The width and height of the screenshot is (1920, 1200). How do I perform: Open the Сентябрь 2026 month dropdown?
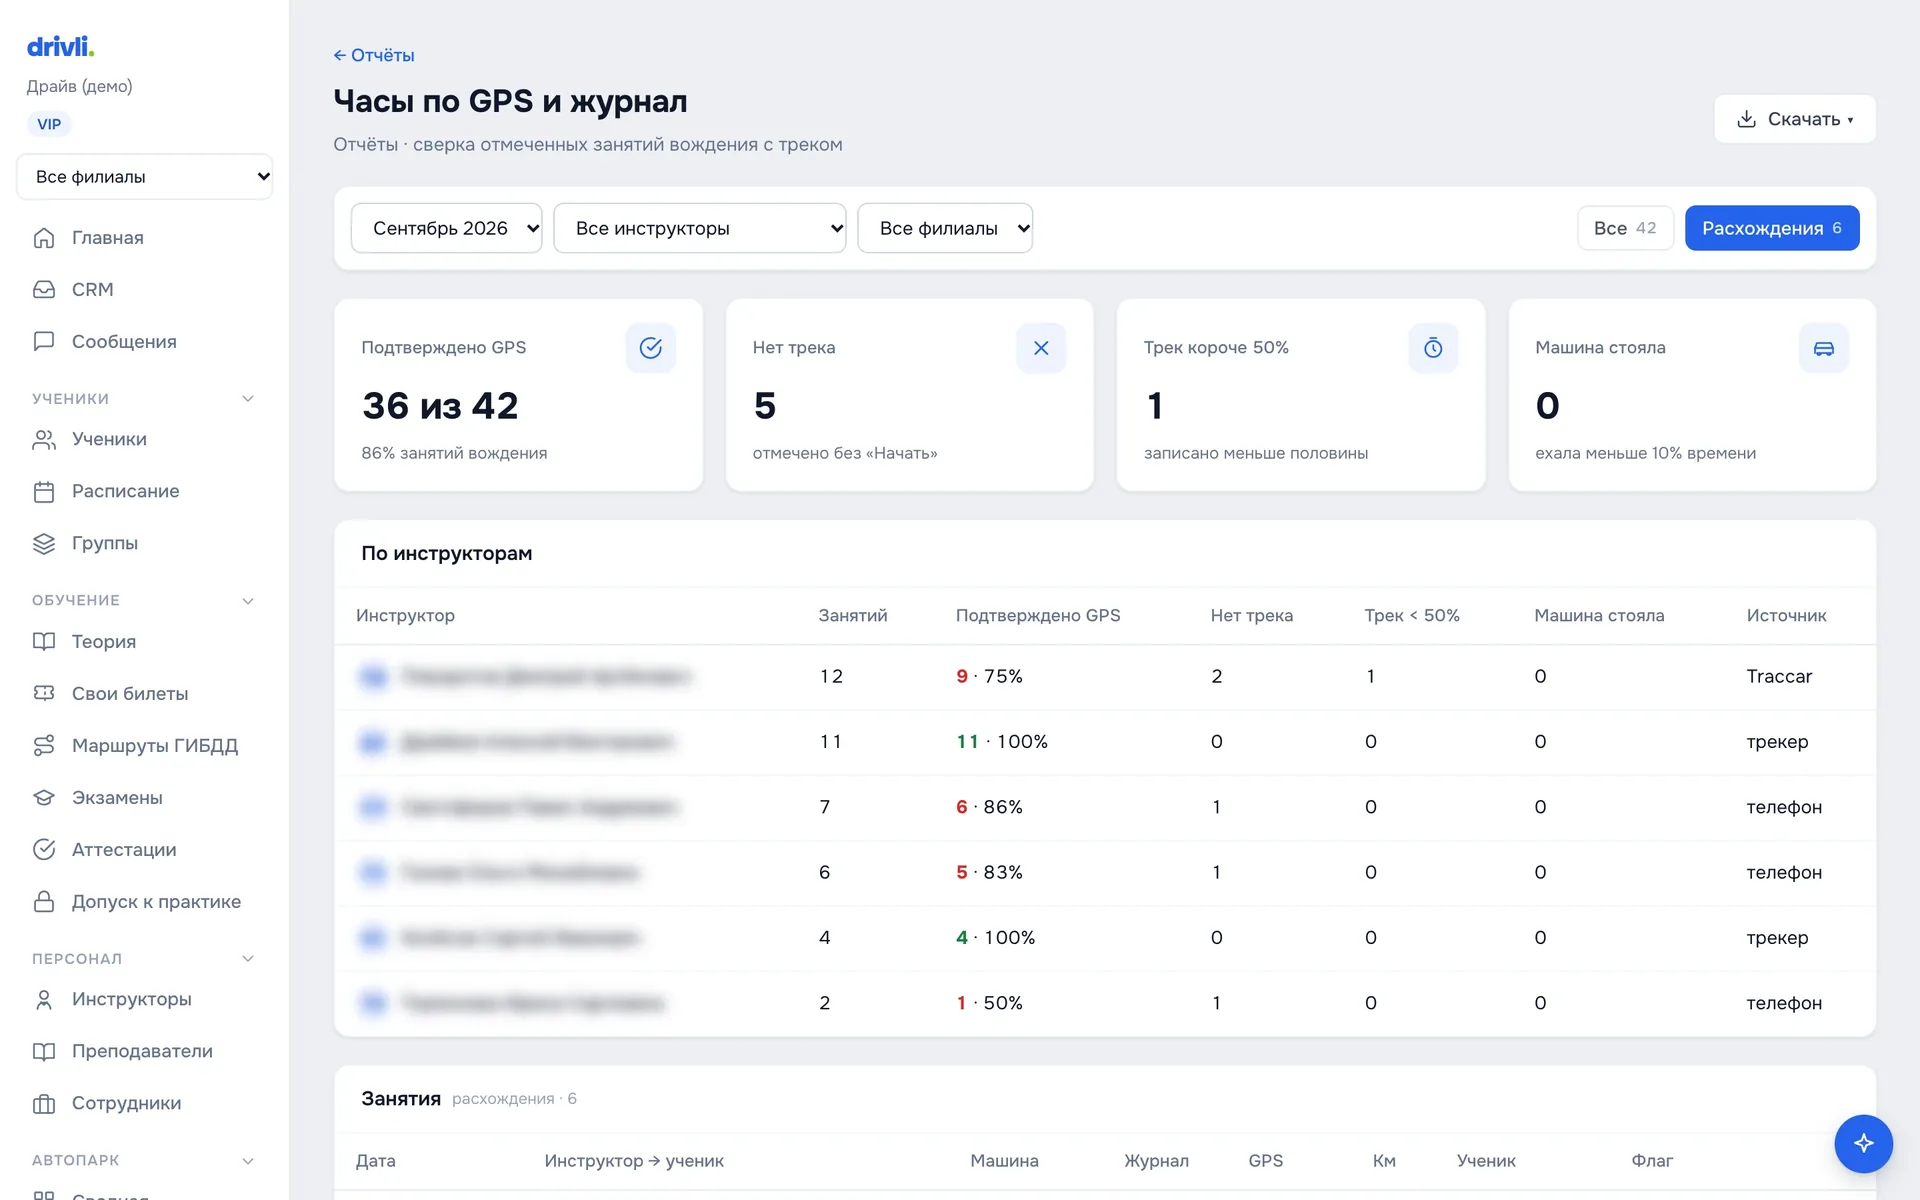point(446,228)
